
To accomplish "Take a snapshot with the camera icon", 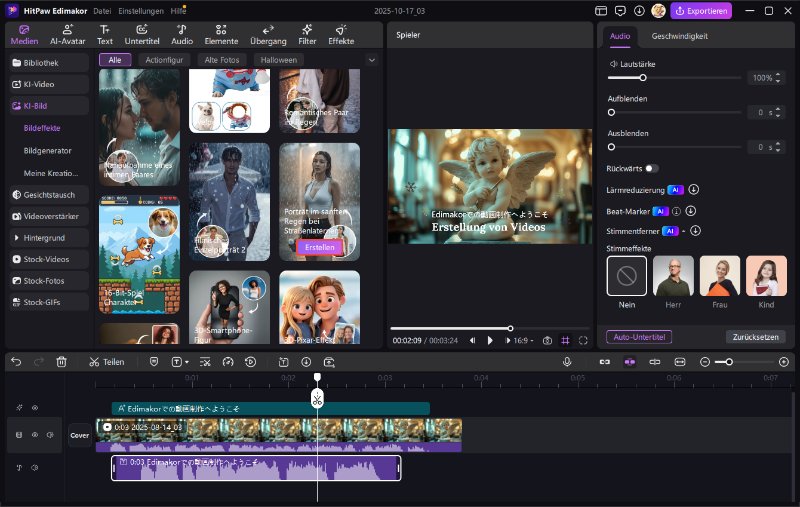I will click(547, 340).
